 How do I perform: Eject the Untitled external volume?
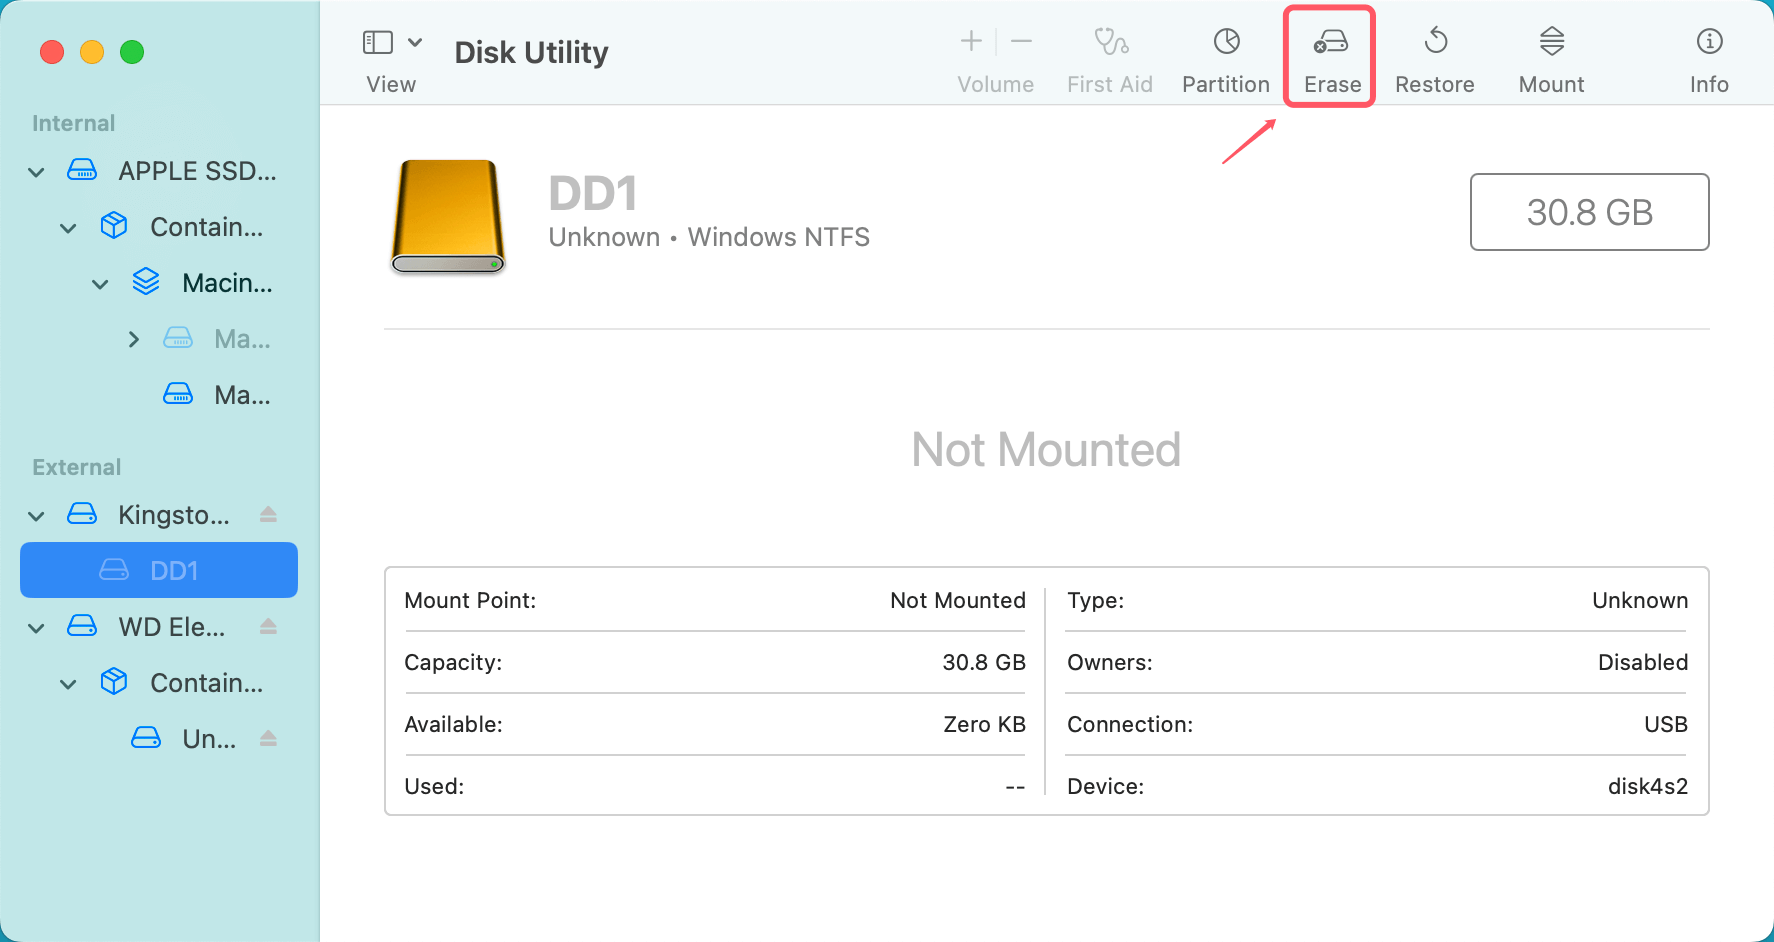(268, 738)
